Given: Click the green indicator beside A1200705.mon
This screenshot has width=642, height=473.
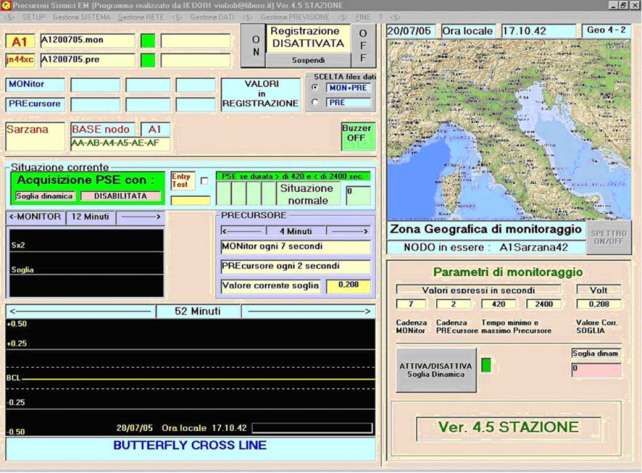Looking at the screenshot, I should (x=147, y=41).
